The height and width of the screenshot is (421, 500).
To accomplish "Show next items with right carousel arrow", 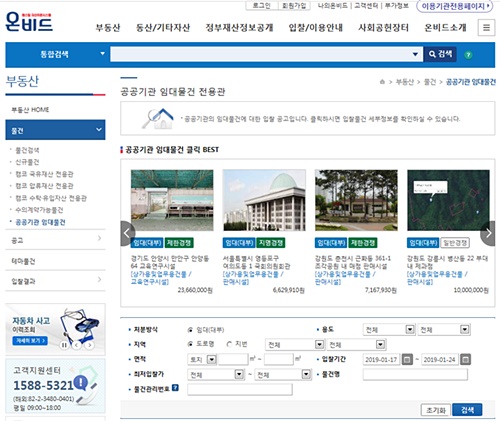I will 488,233.
